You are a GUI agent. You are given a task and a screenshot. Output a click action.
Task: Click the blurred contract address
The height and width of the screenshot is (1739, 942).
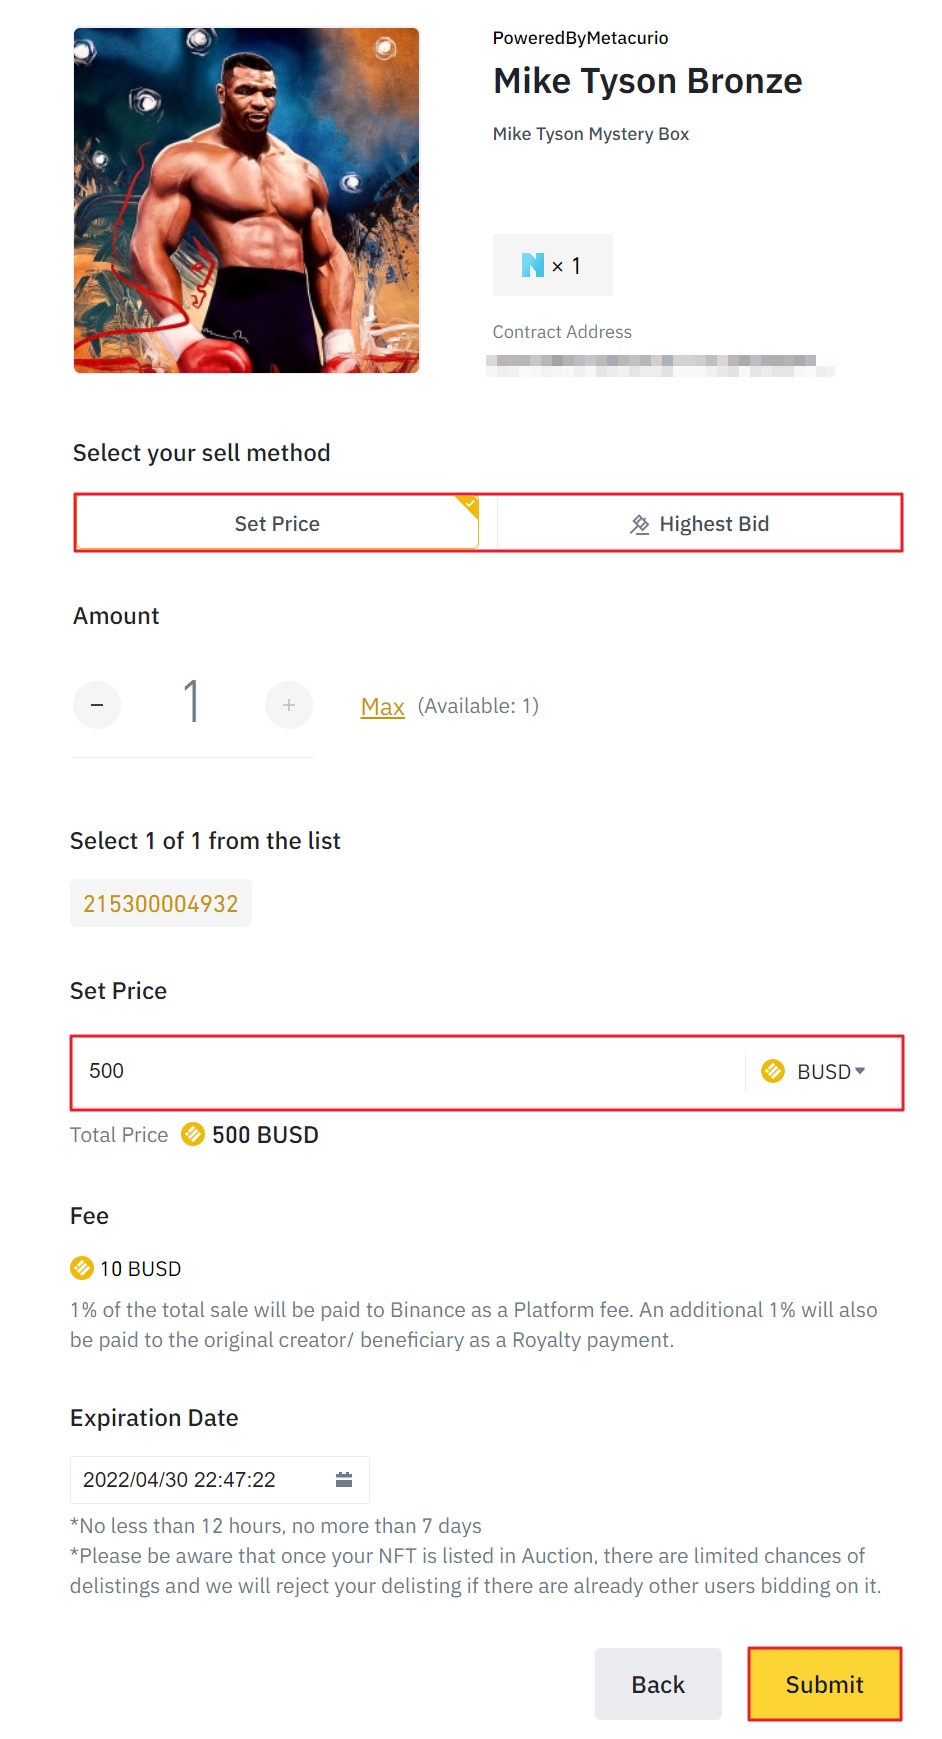660,364
